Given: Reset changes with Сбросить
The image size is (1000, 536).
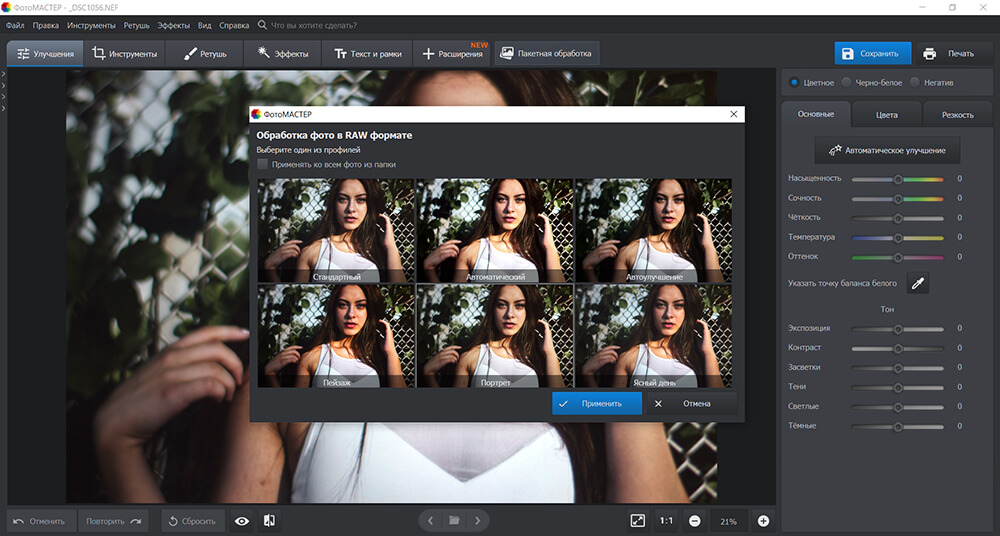Looking at the screenshot, I should click(193, 521).
